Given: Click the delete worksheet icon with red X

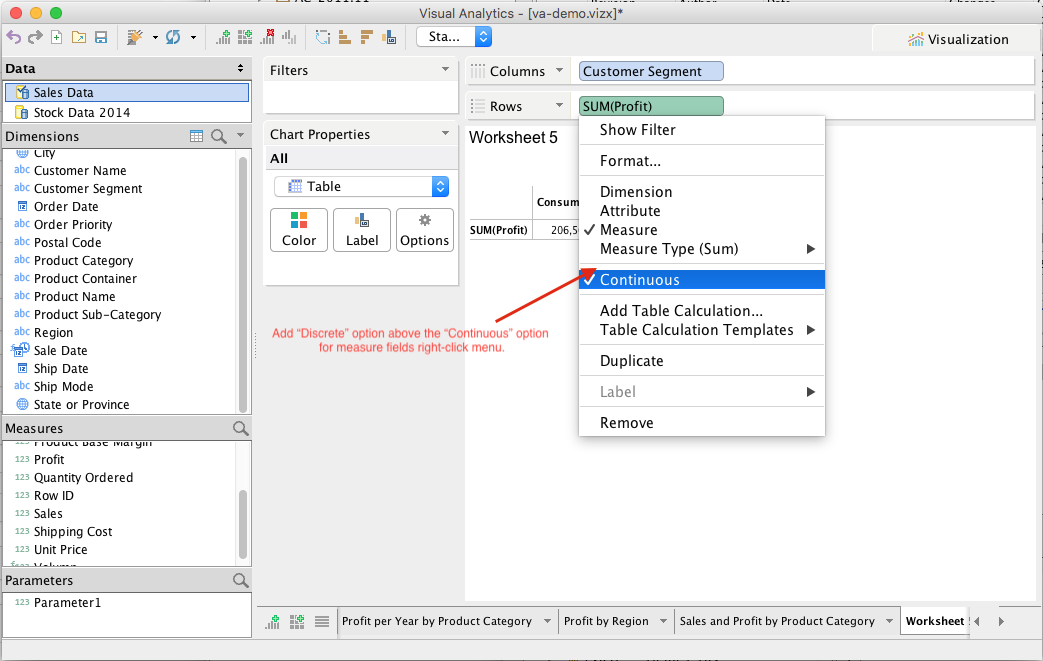Looking at the screenshot, I should click(x=267, y=37).
